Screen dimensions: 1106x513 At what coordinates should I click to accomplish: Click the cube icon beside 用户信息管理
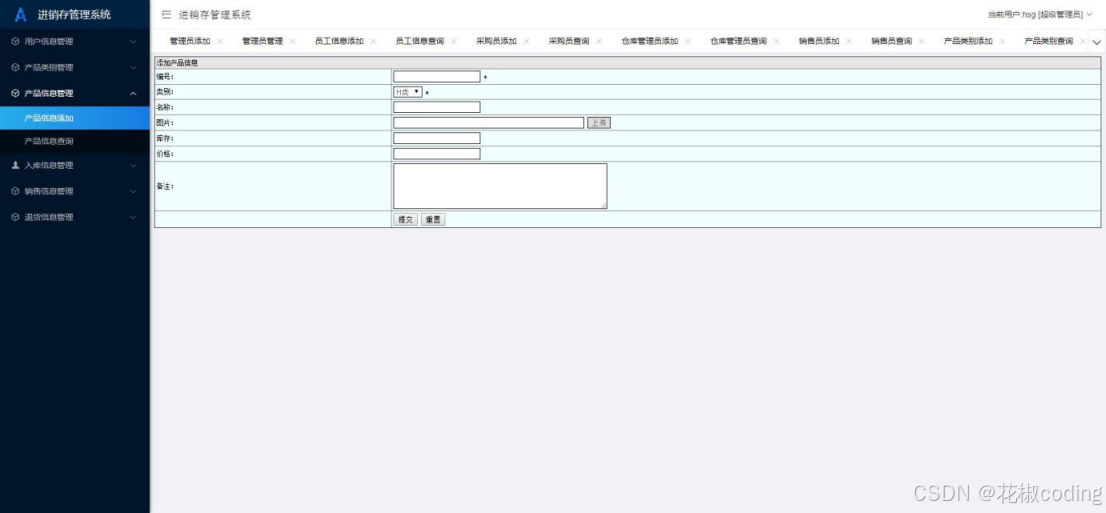[x=16, y=42]
